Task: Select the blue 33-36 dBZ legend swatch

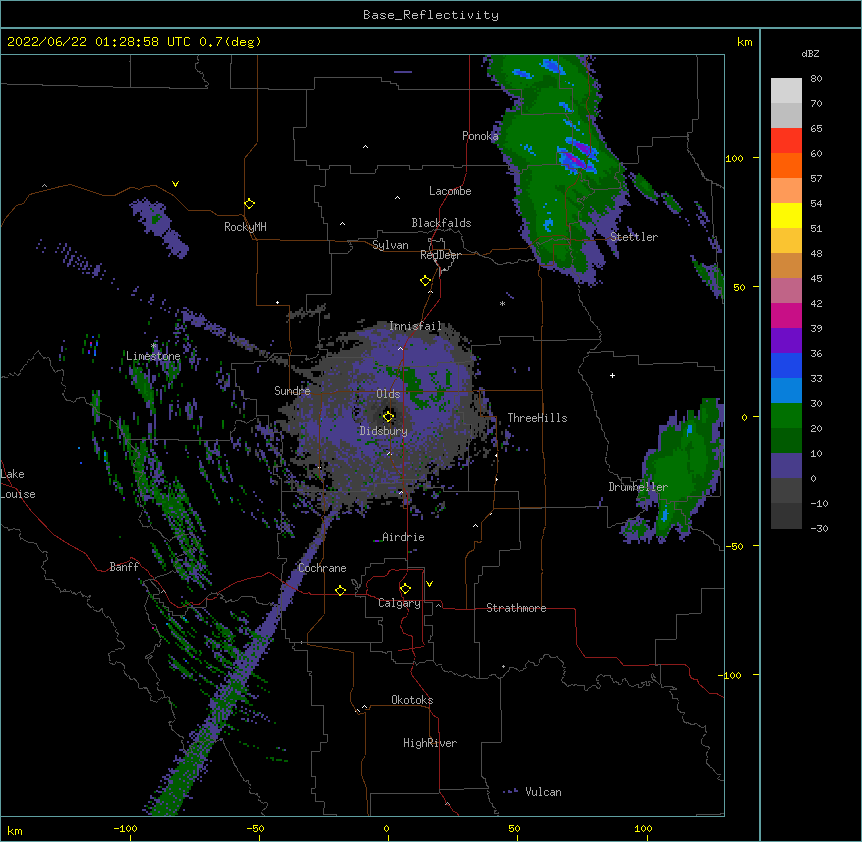Action: coord(786,365)
